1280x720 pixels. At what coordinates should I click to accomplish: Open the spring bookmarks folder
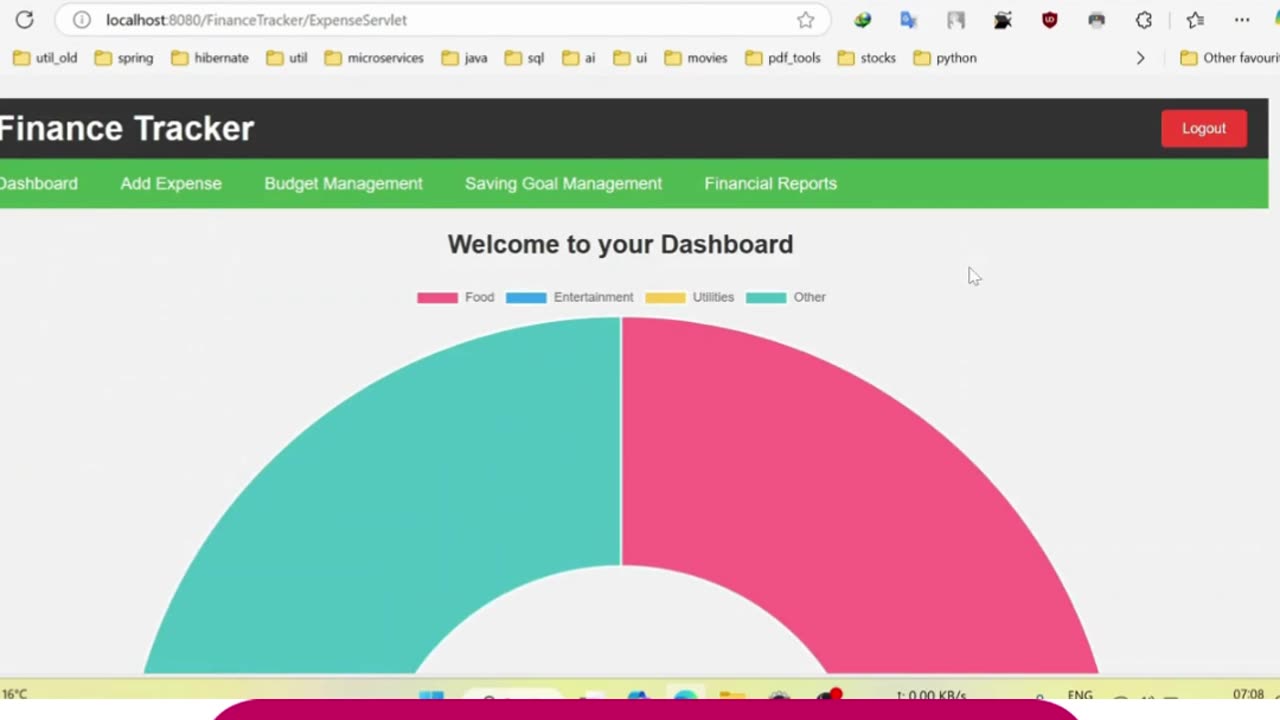(124, 58)
